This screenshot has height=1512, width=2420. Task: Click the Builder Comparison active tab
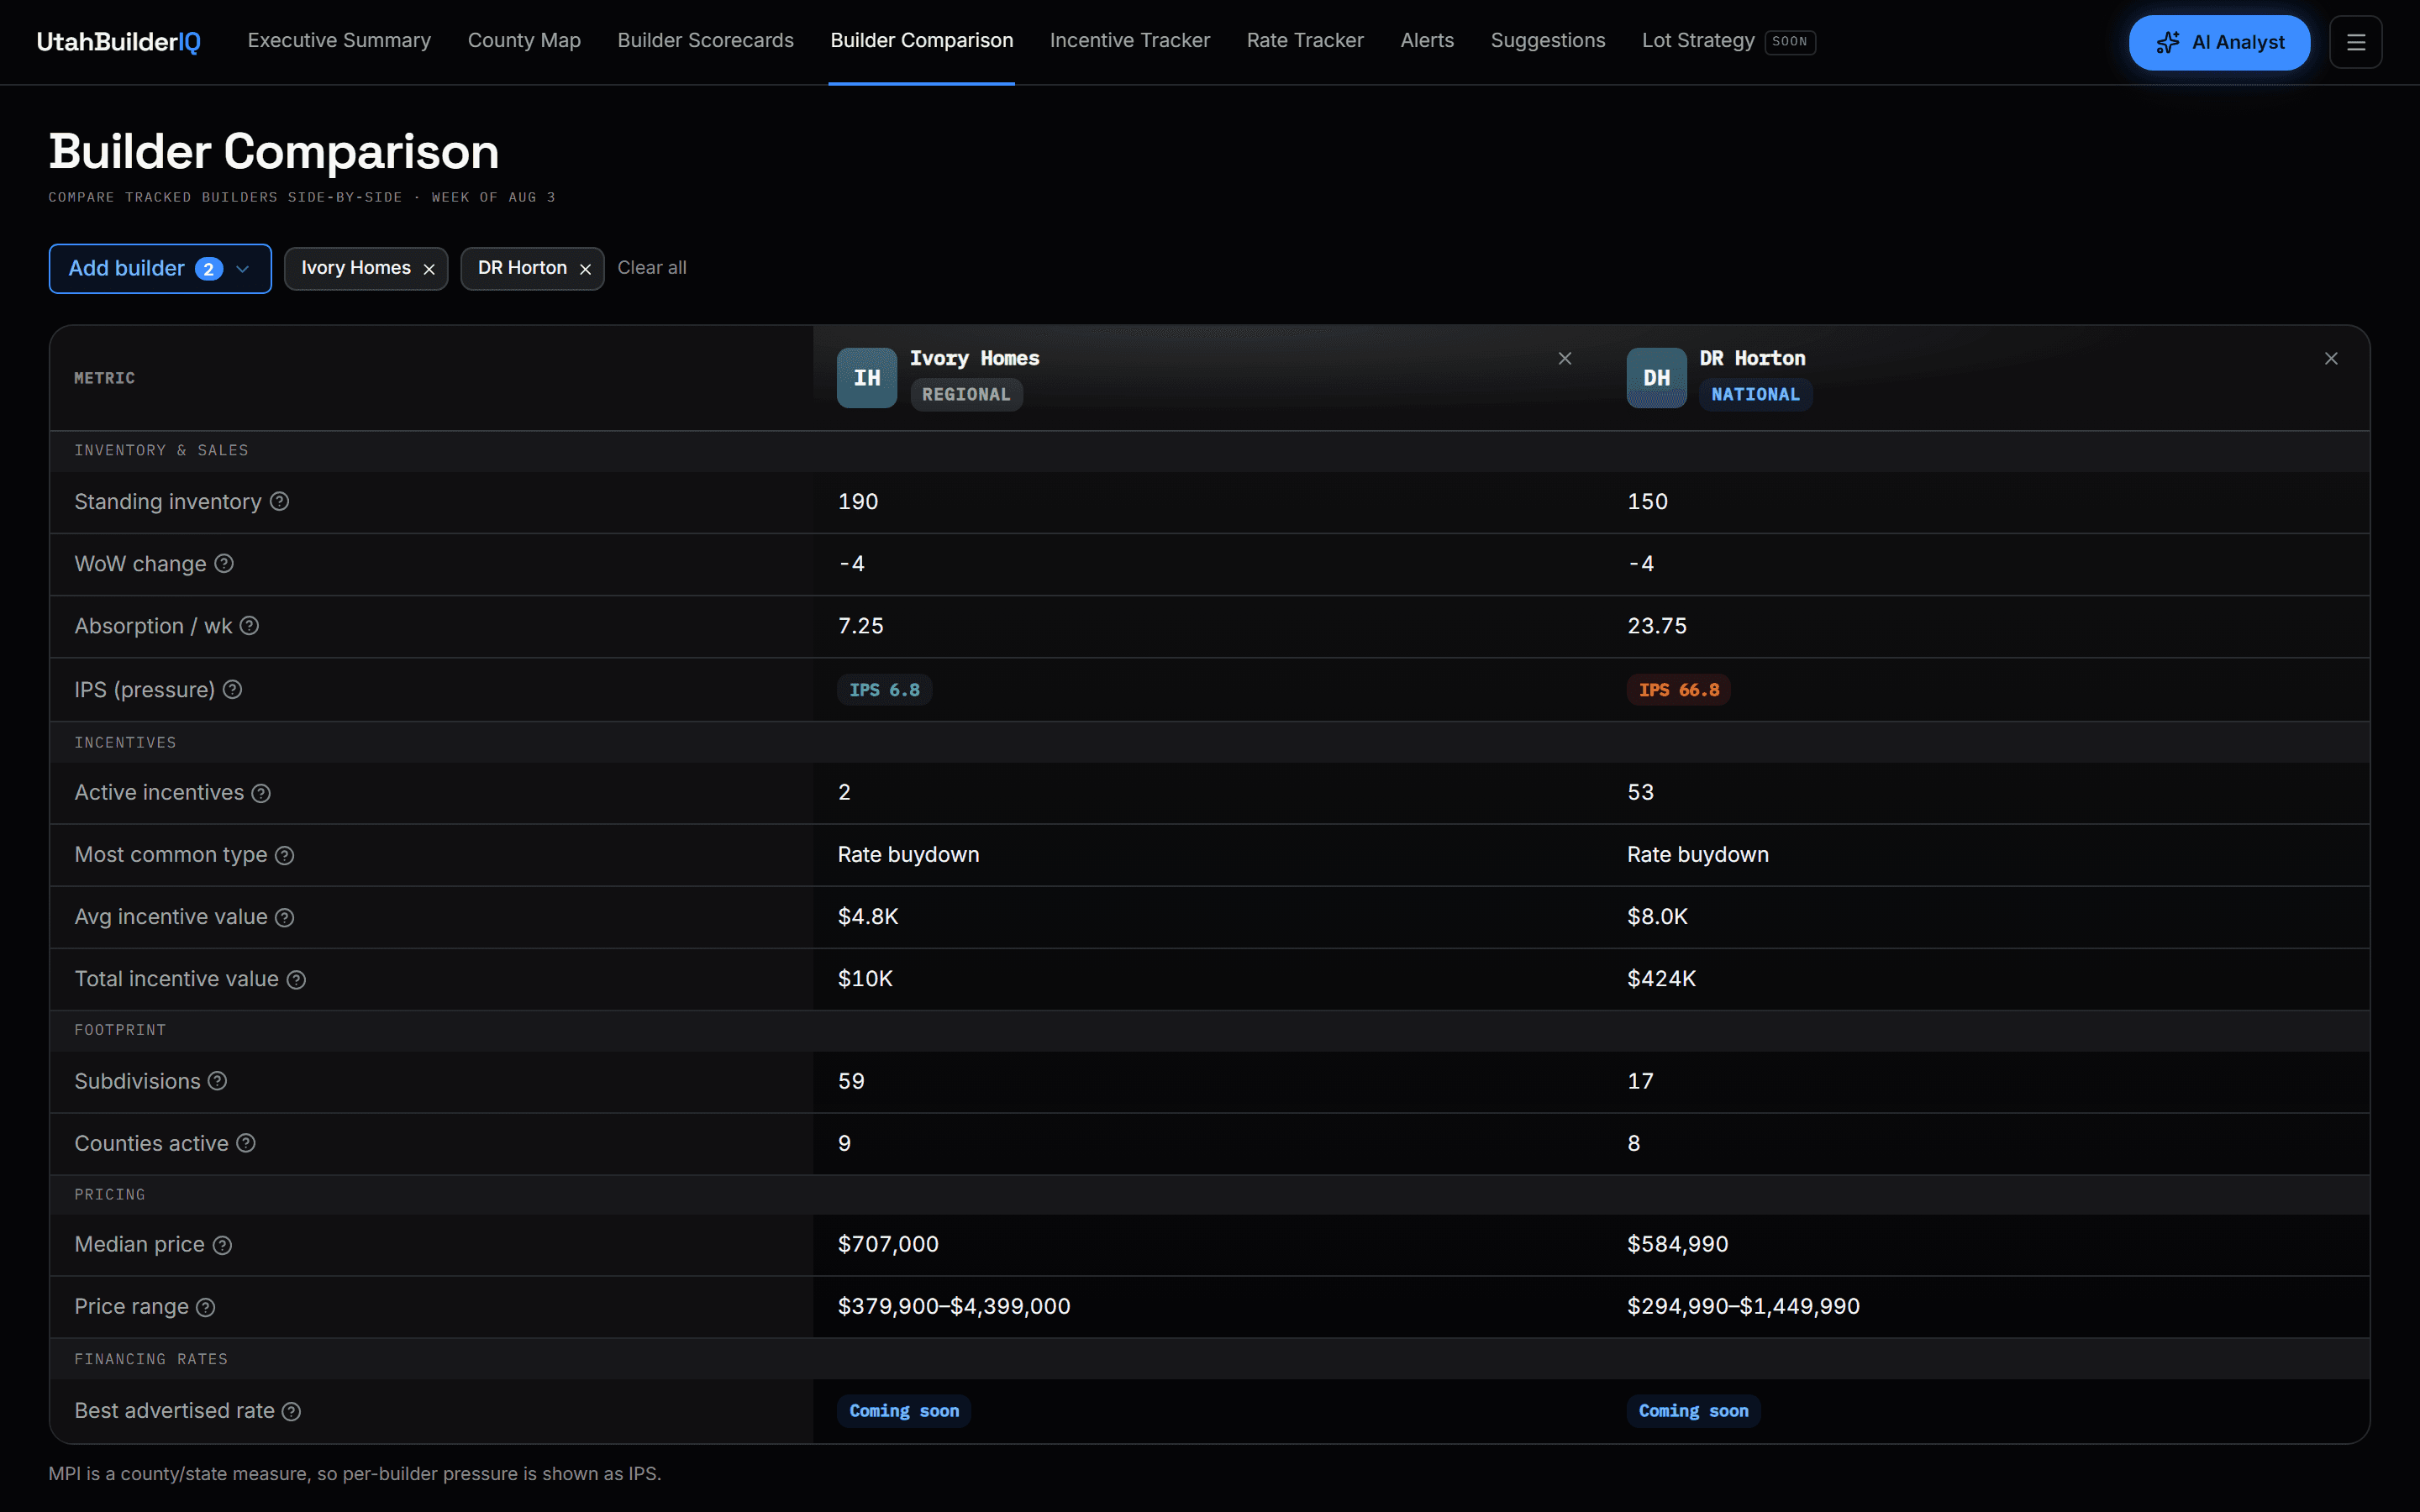click(921, 41)
